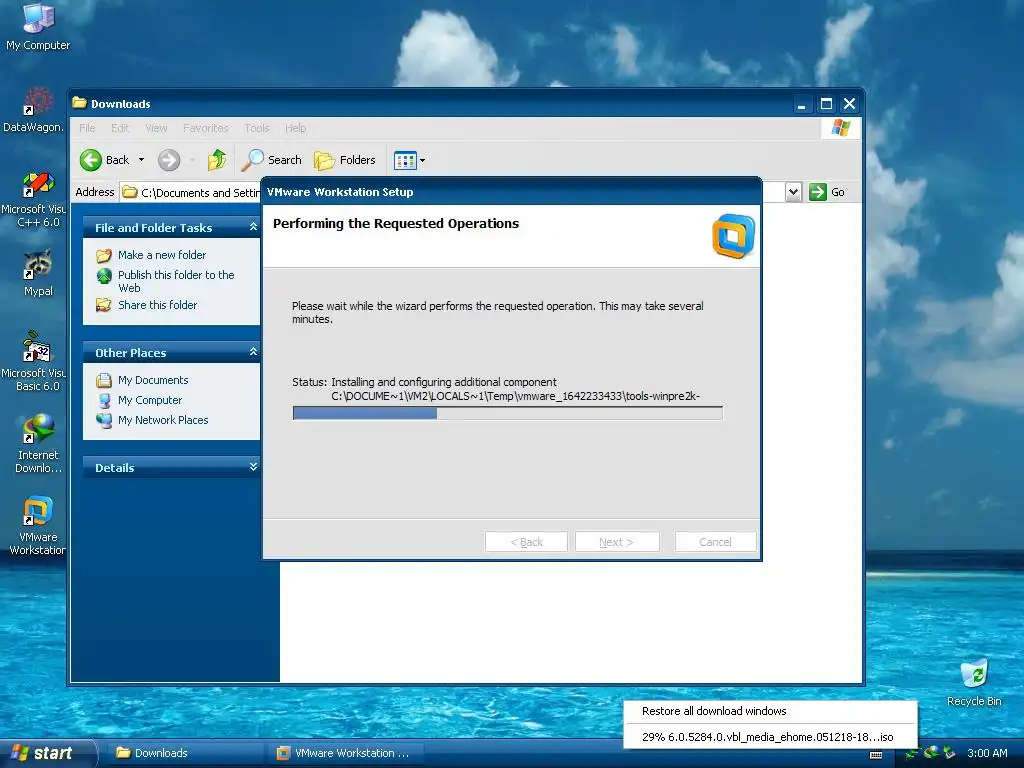This screenshot has width=1024, height=768.
Task: Switch to VMware Workstation taskbar button
Action: click(345, 753)
